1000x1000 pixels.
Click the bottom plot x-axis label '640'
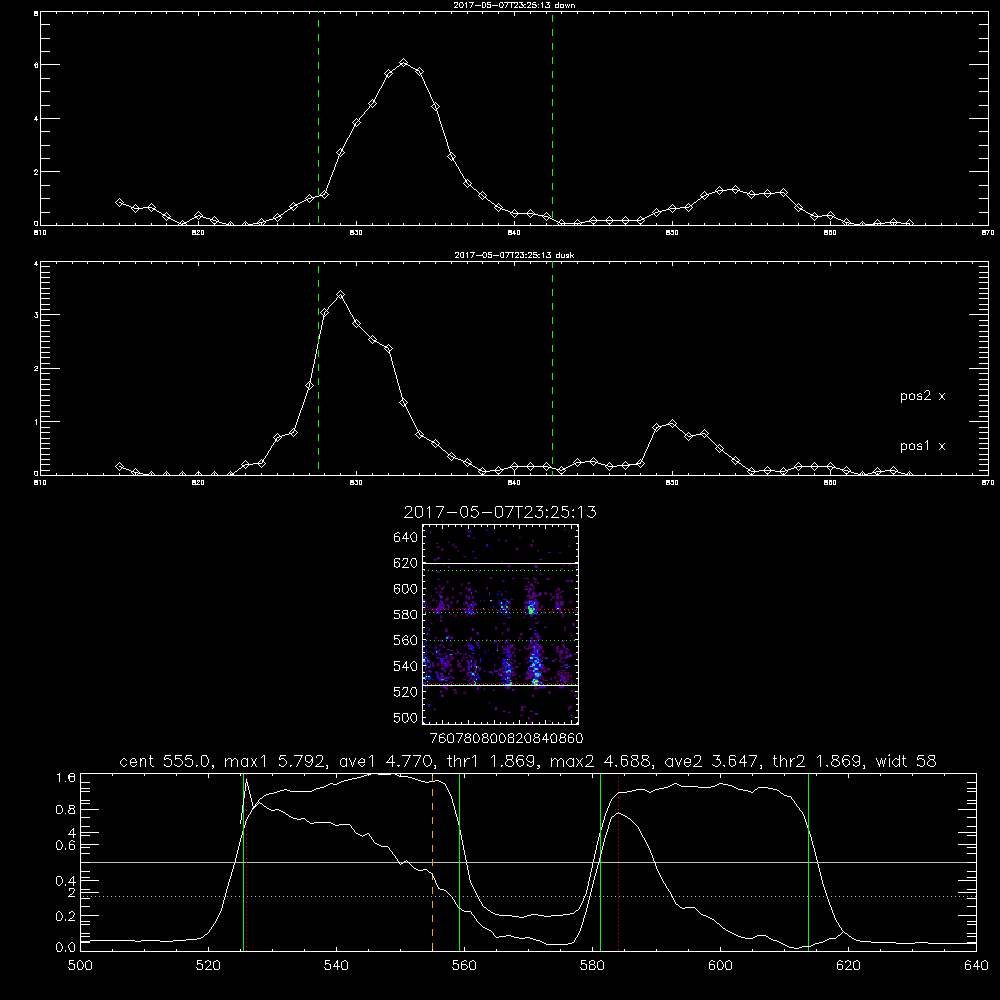[976, 966]
